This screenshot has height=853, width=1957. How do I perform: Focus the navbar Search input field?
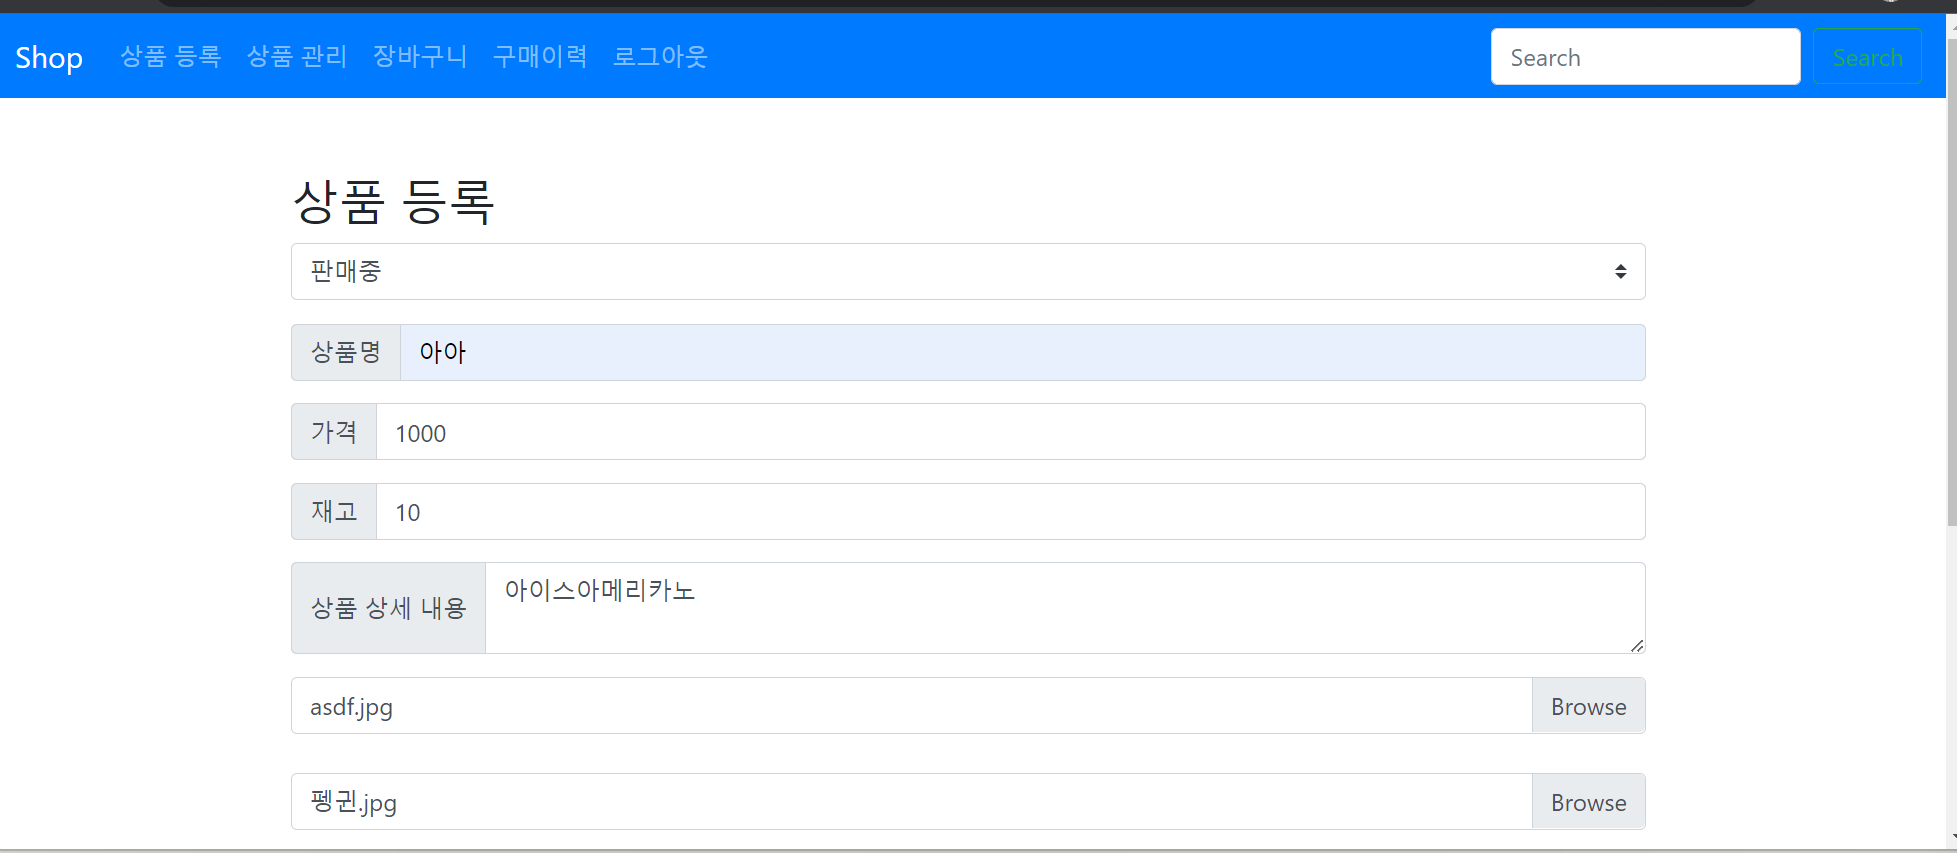point(1645,57)
